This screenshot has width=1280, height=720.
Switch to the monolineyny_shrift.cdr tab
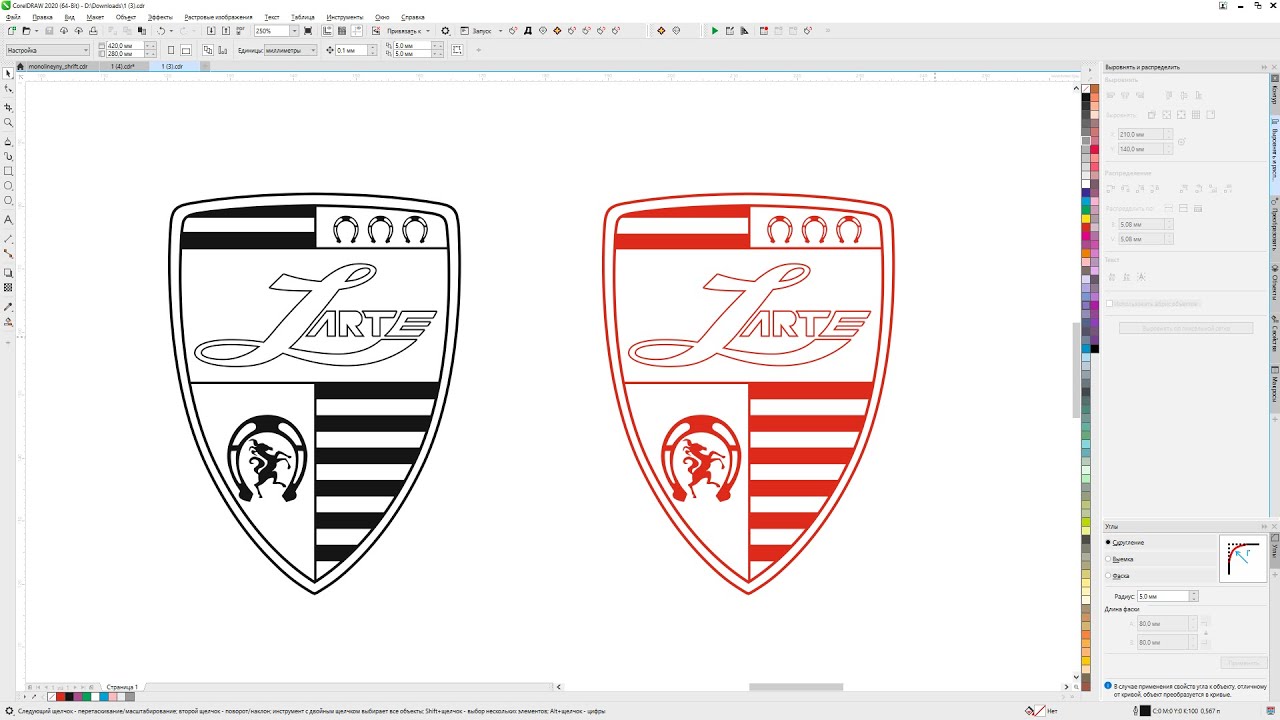[x=57, y=66]
